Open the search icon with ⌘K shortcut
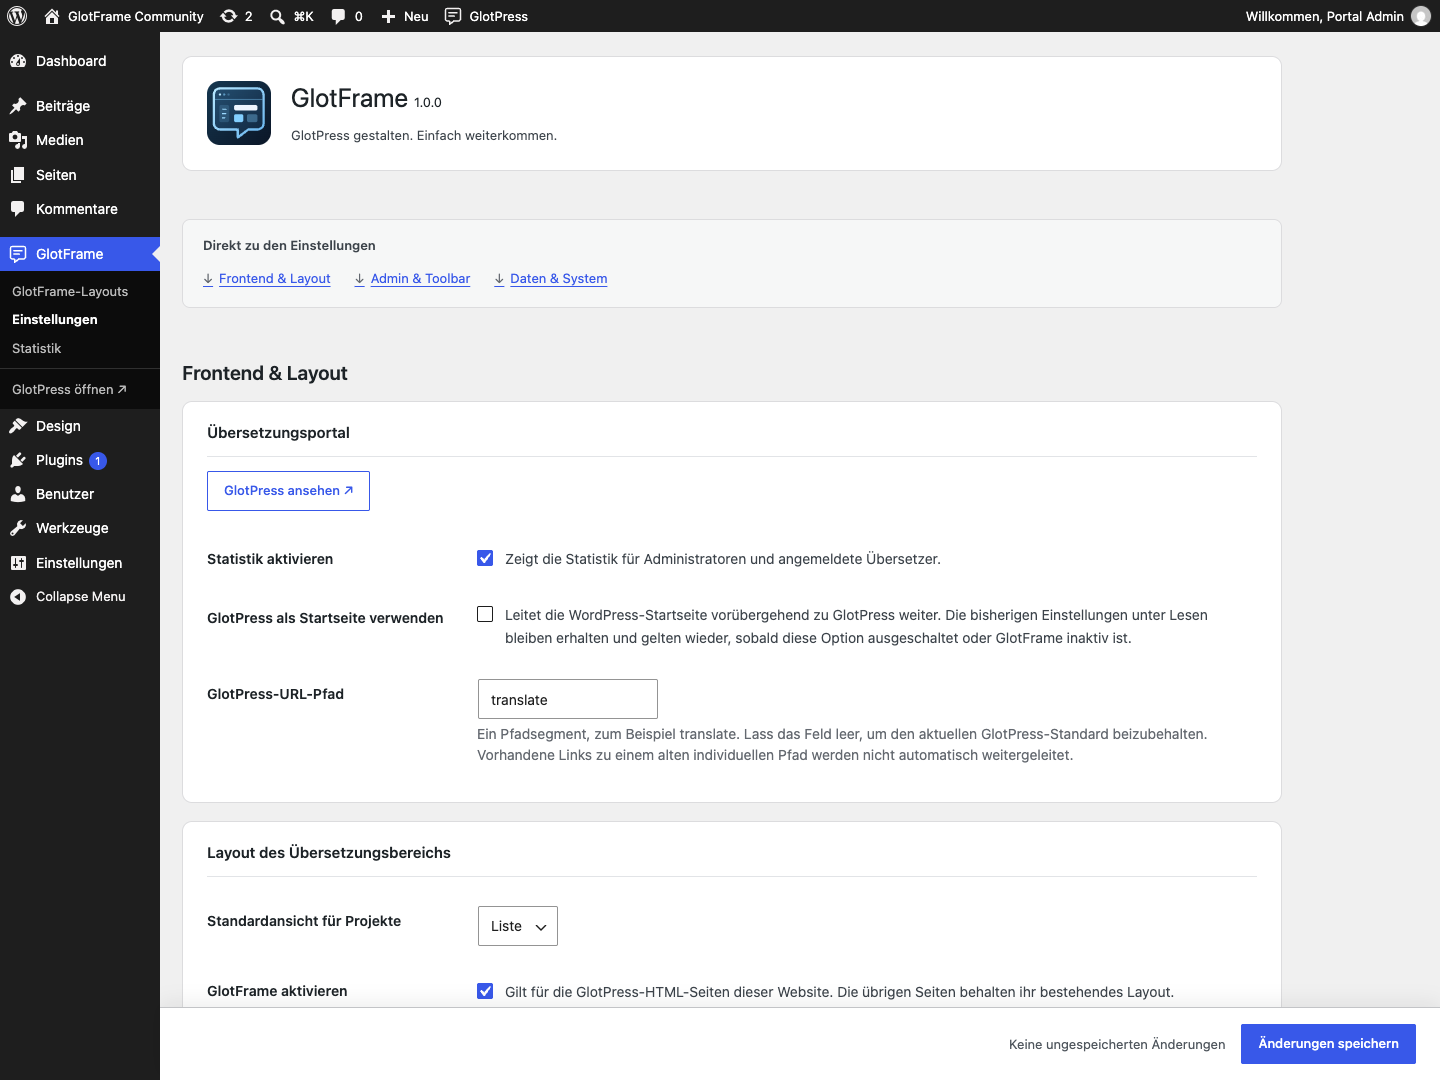The image size is (1440, 1080). pos(277,16)
